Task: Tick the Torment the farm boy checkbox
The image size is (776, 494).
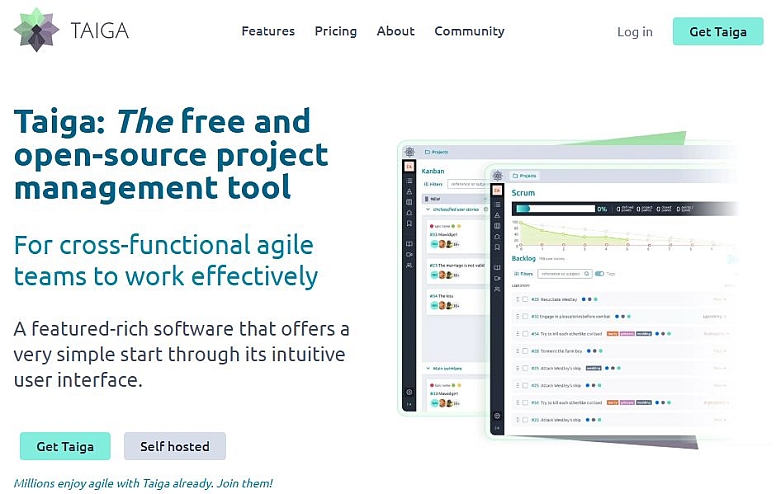Action: [525, 350]
